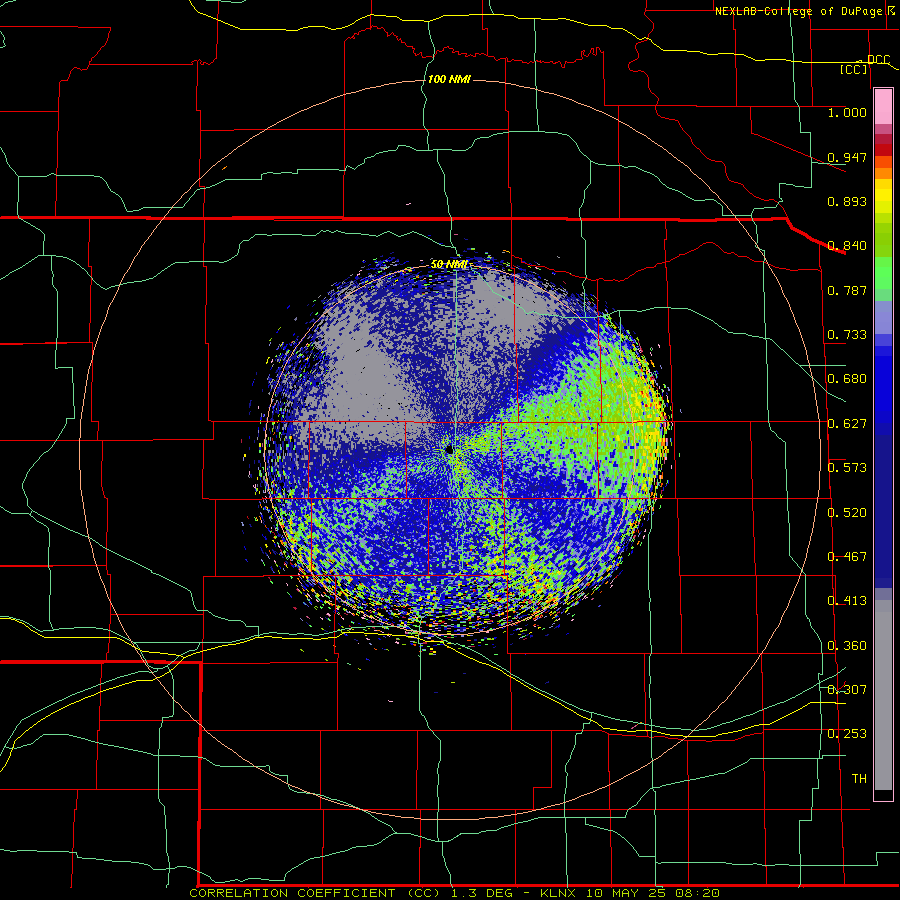The image size is (900, 900).
Task: Select the 0.787 scale value
Action: [847, 290]
